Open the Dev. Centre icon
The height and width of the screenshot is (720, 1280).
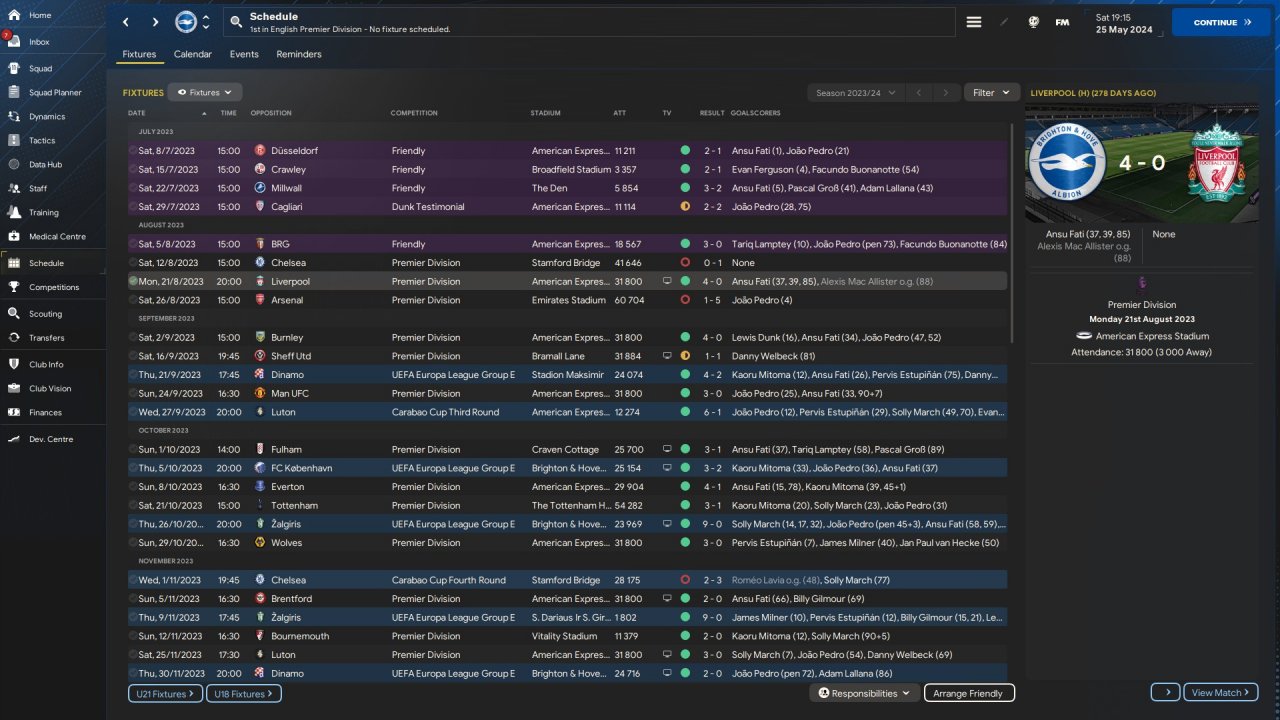(x=14, y=439)
